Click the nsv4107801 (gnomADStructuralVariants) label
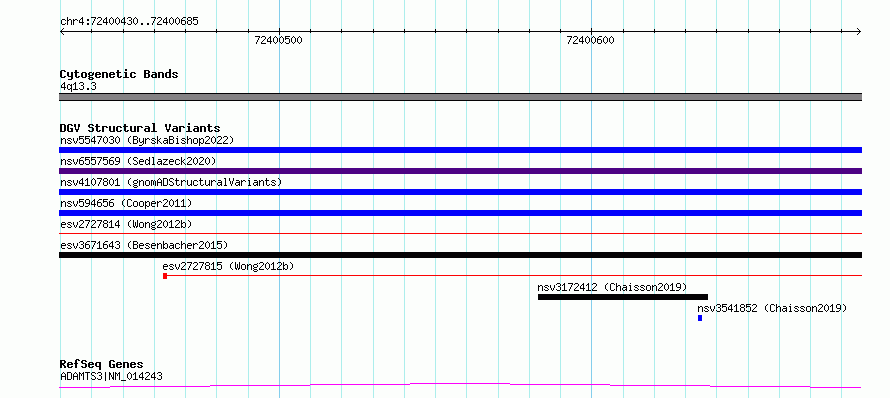The image size is (890, 398). coord(171,182)
